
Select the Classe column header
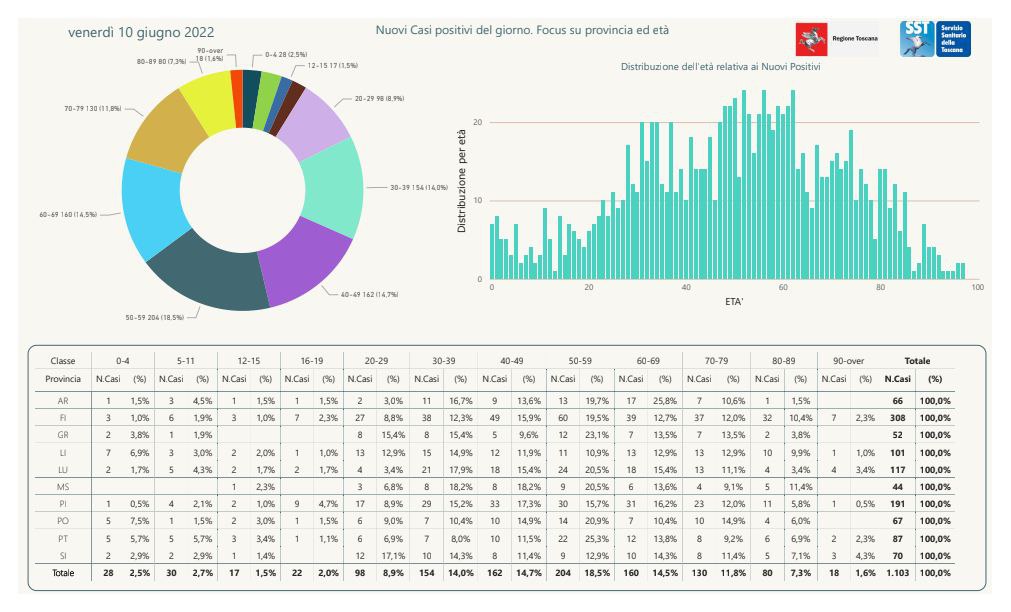coord(63,361)
